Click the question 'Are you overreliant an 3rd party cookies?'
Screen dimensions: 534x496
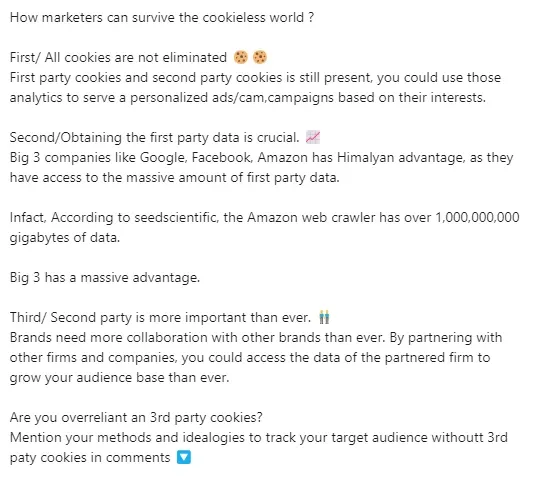(x=136, y=417)
